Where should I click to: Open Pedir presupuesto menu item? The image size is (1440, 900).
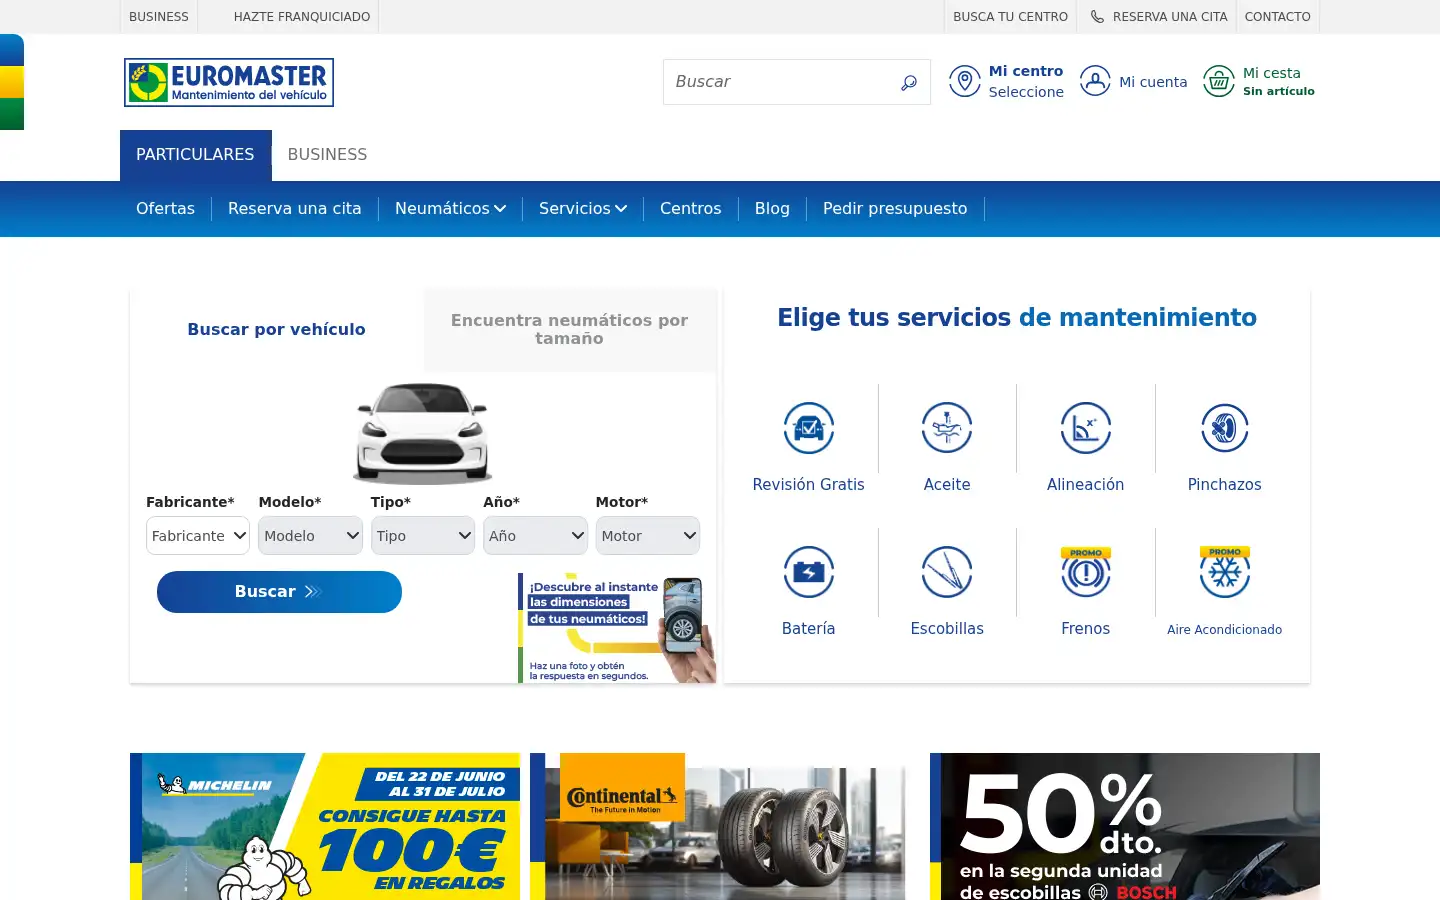point(895,209)
